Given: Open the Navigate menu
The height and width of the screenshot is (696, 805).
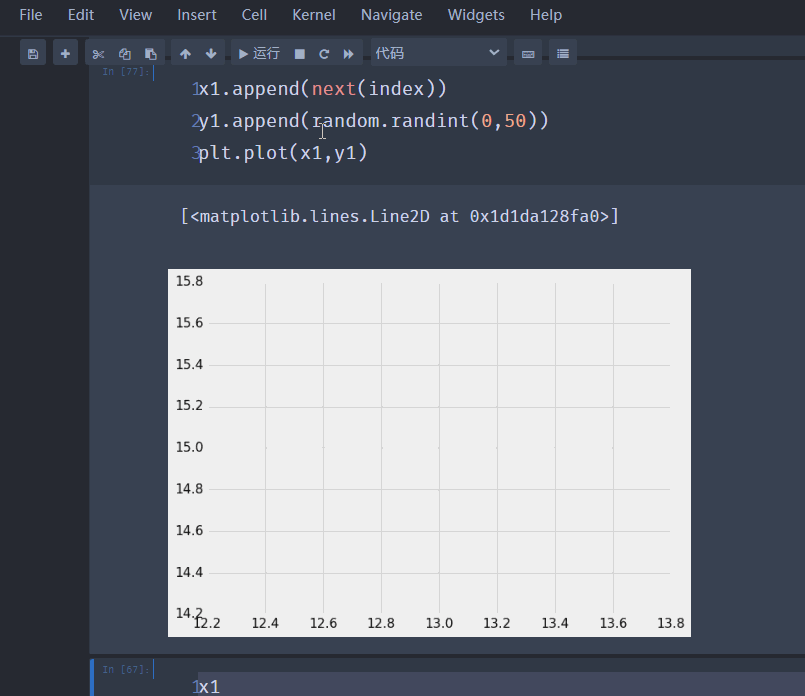Looking at the screenshot, I should coord(392,15).
